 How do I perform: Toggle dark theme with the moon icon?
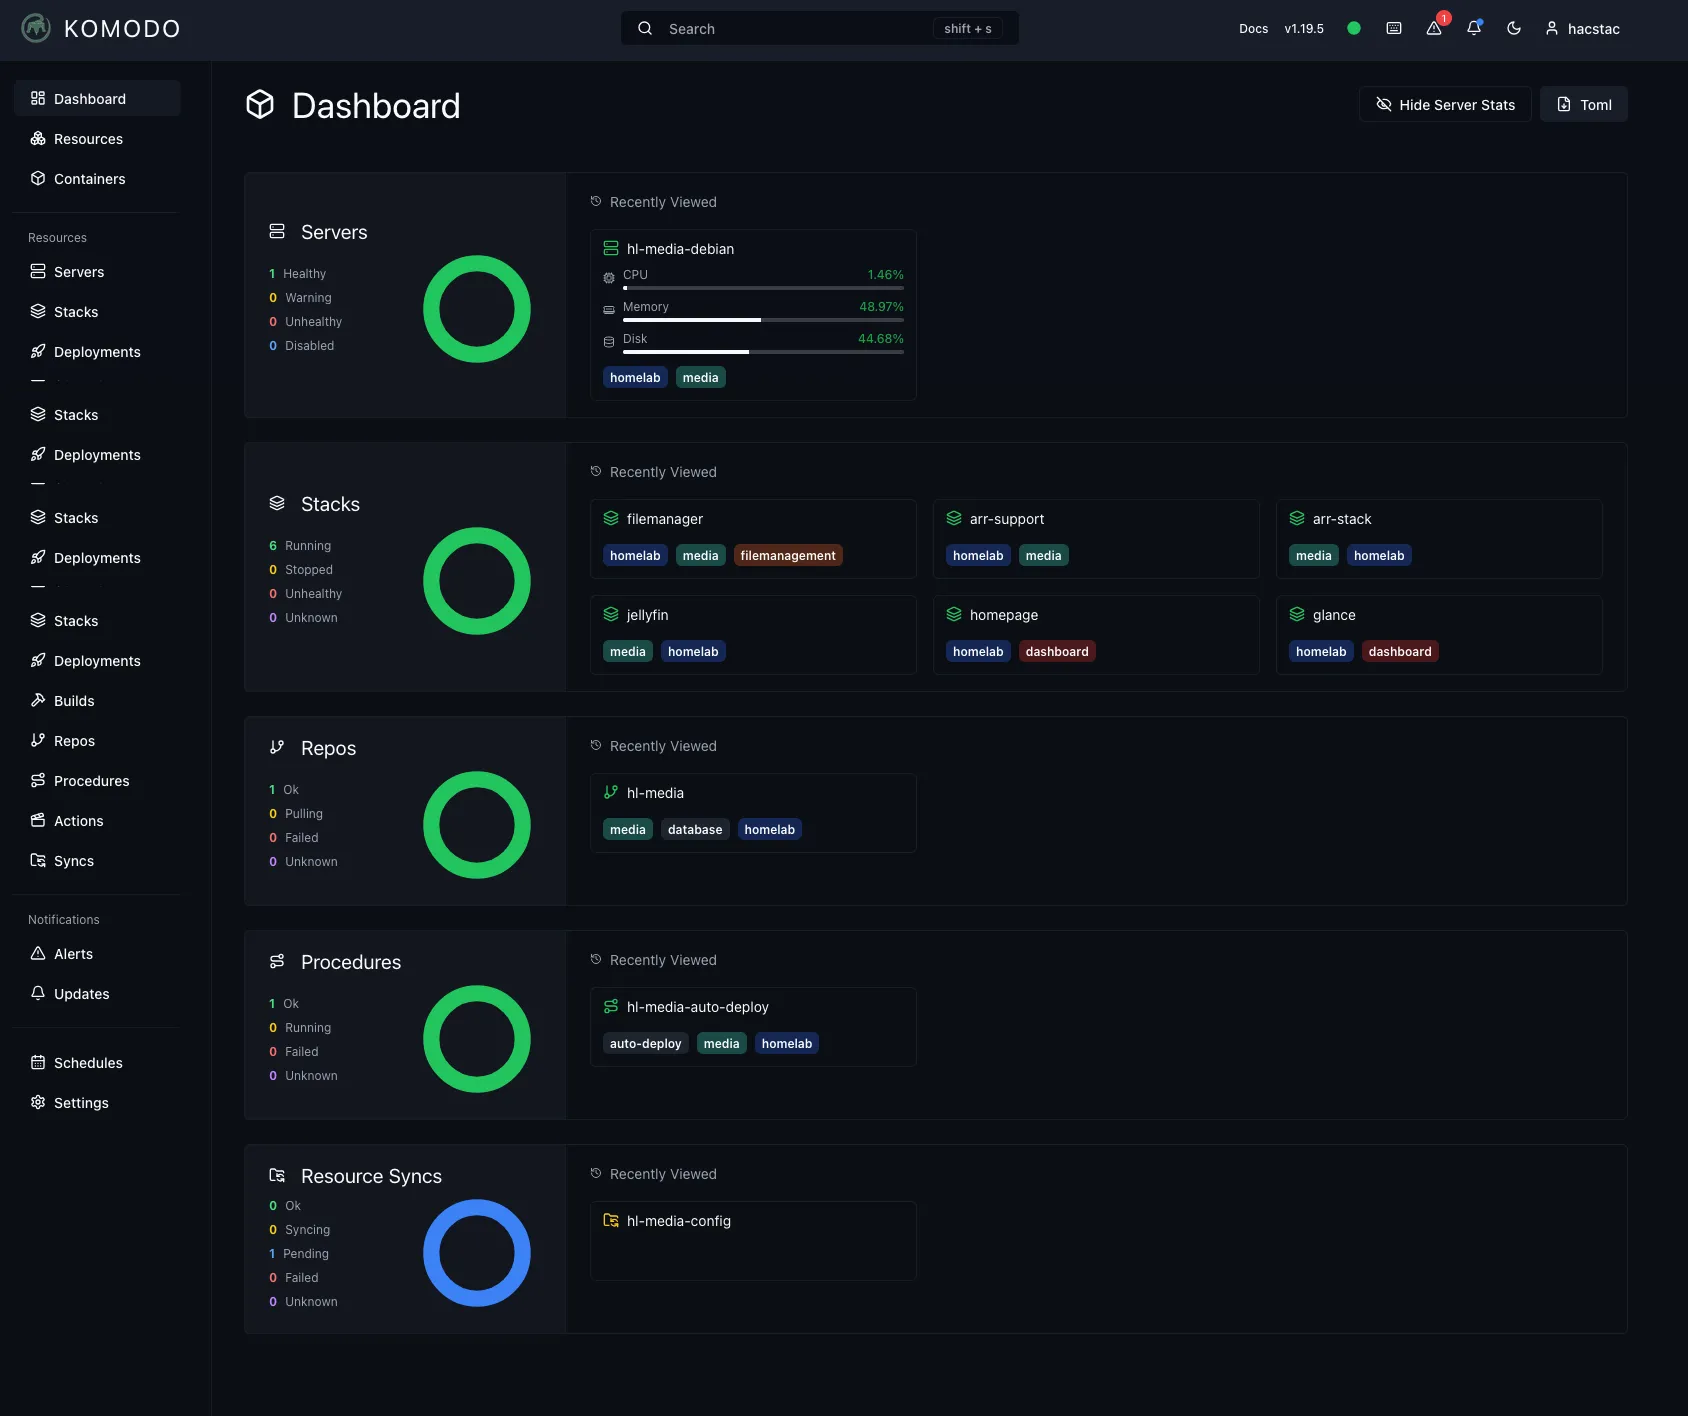pyautogui.click(x=1514, y=29)
